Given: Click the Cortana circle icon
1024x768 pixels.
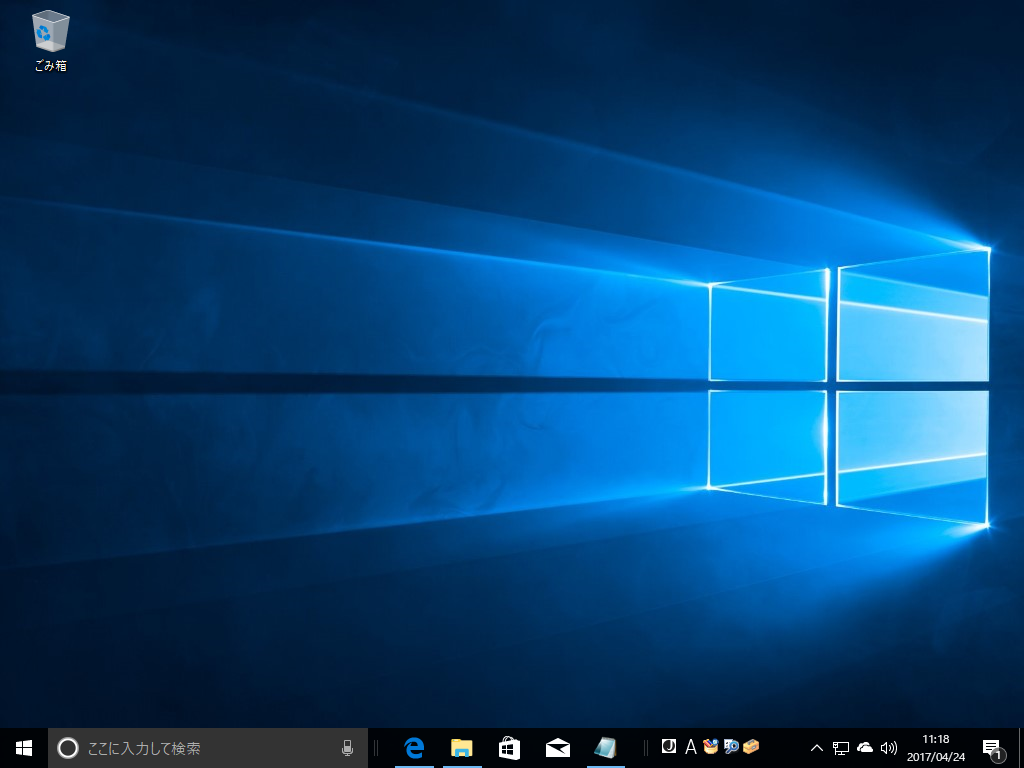Looking at the screenshot, I should [x=68, y=748].
